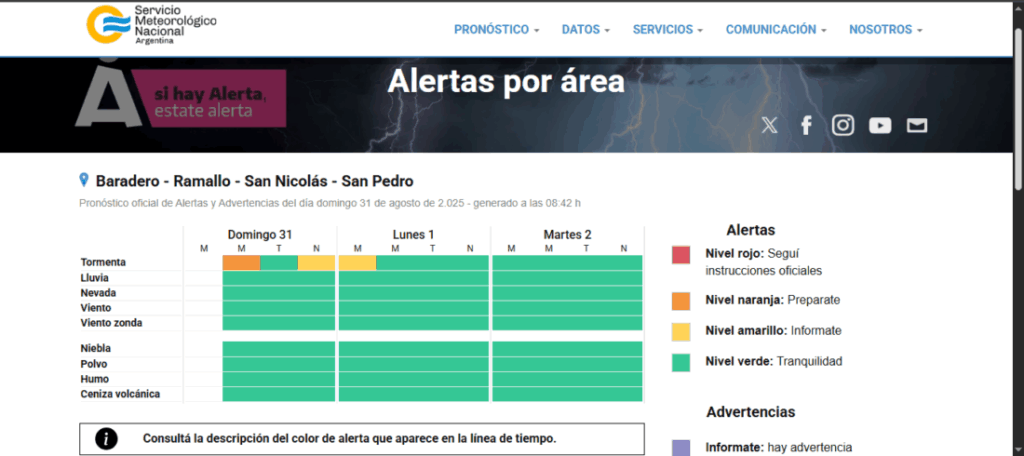The height and width of the screenshot is (456, 1024).
Task: Click the location pin icon beside Baradero
Action: (84, 180)
